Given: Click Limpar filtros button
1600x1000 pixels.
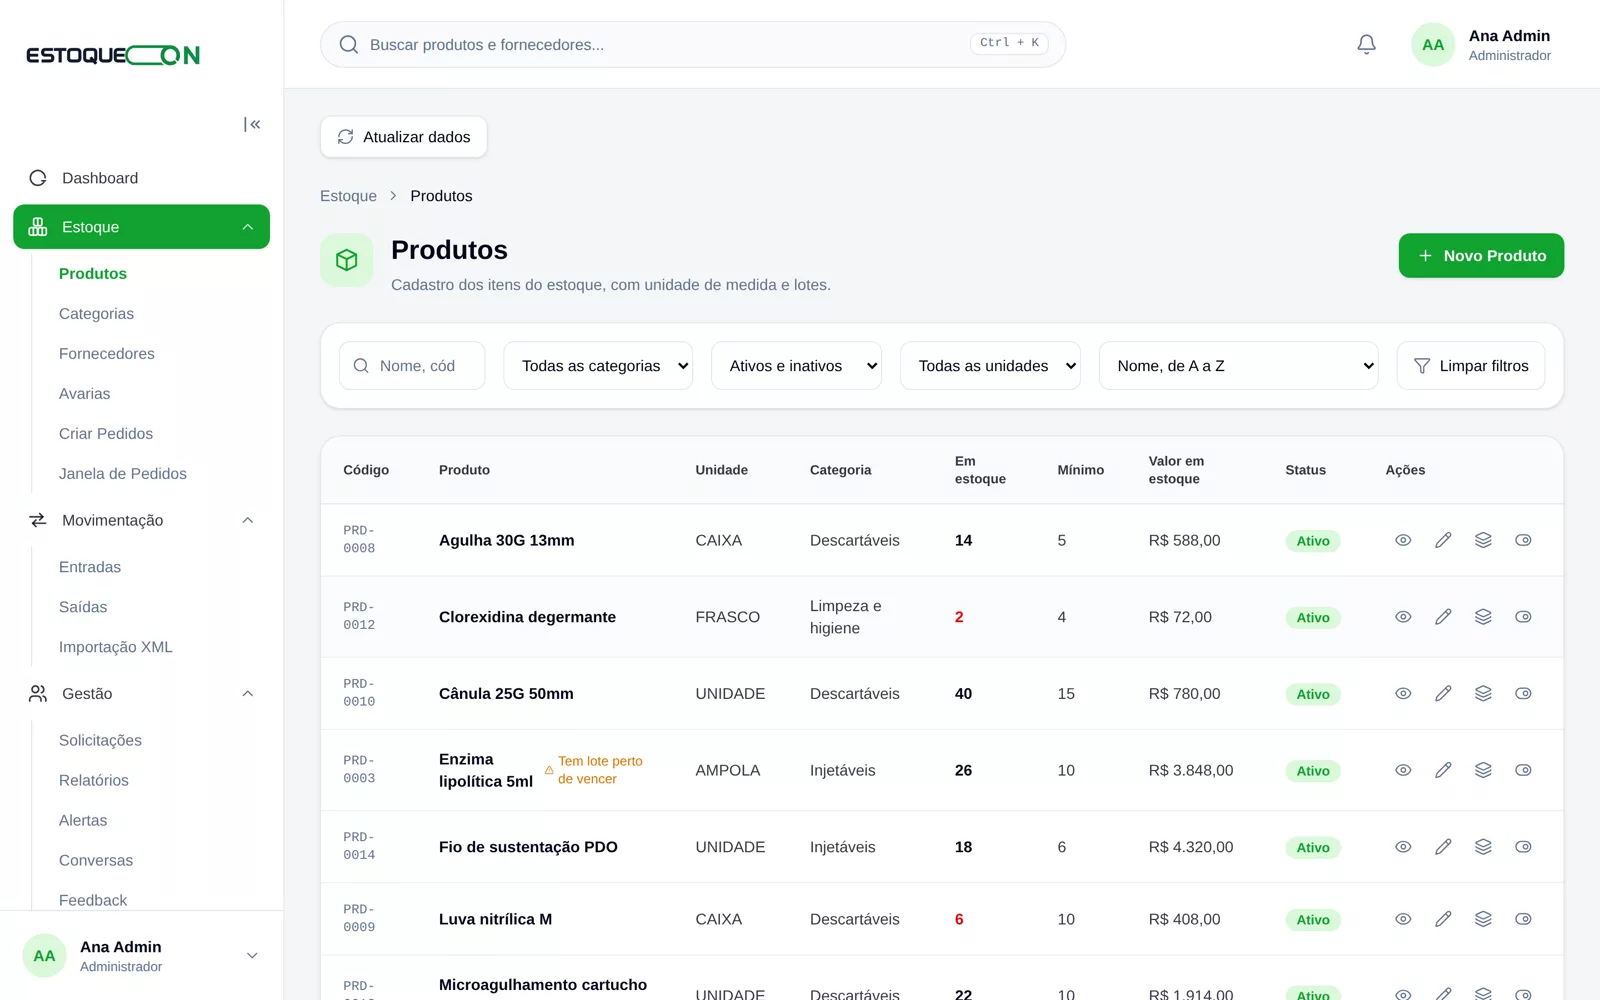Looking at the screenshot, I should (x=1471, y=366).
